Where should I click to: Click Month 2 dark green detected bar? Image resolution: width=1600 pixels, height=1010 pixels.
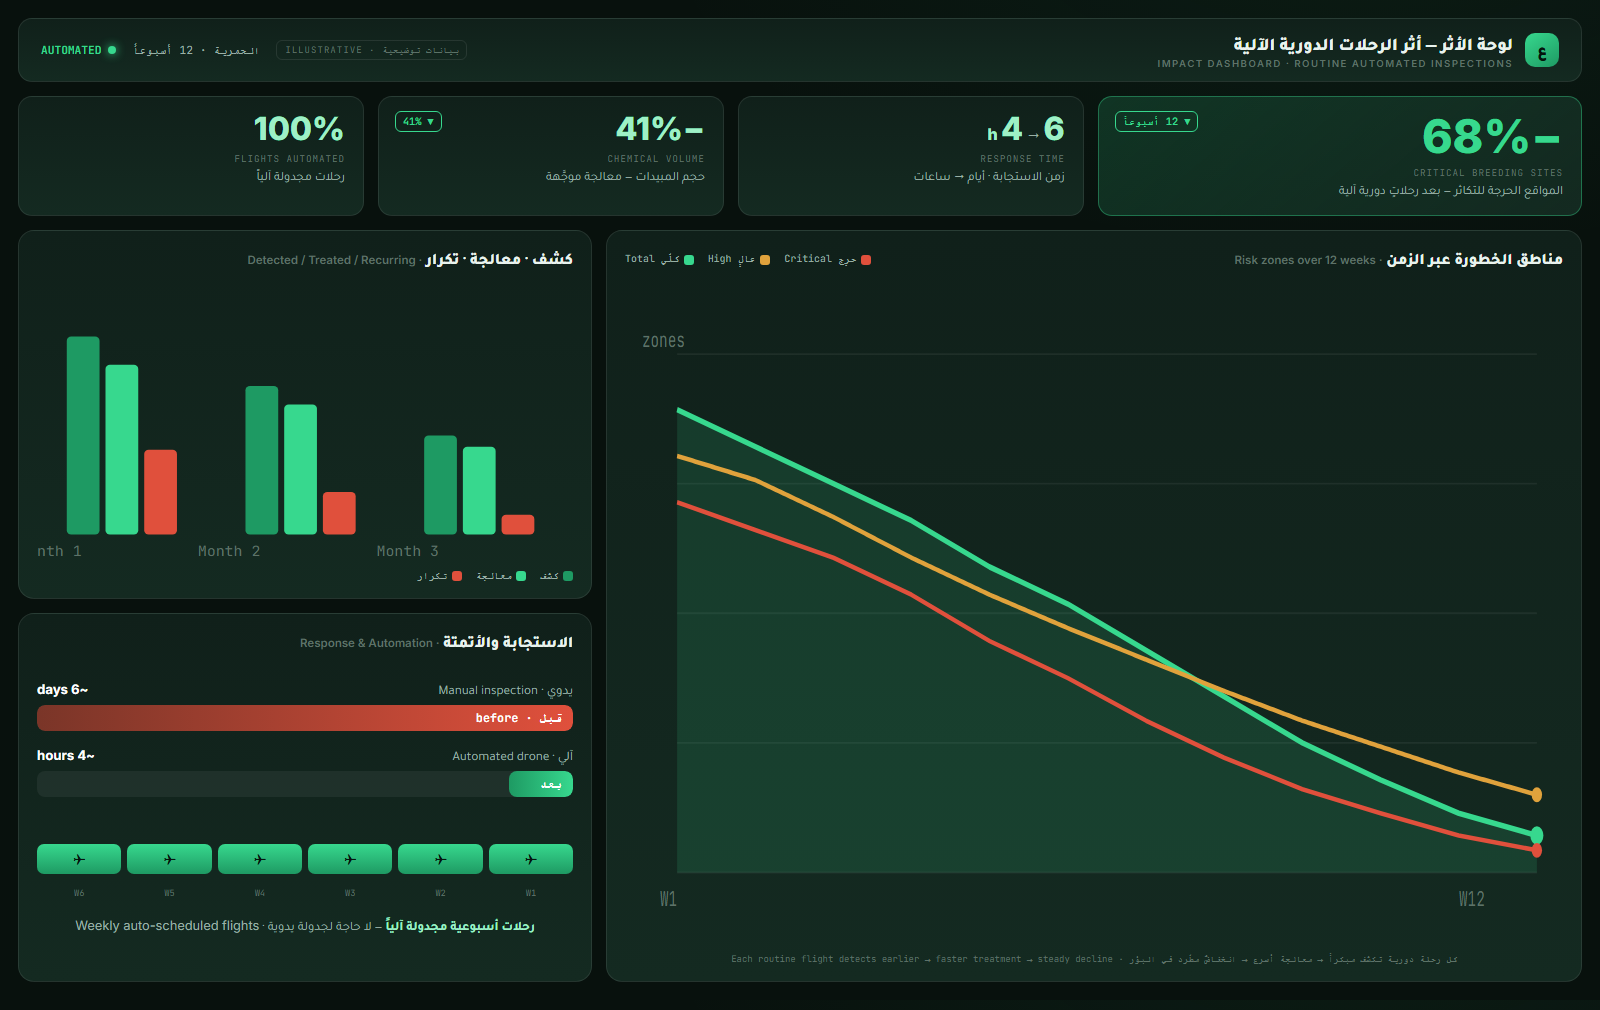tap(262, 460)
